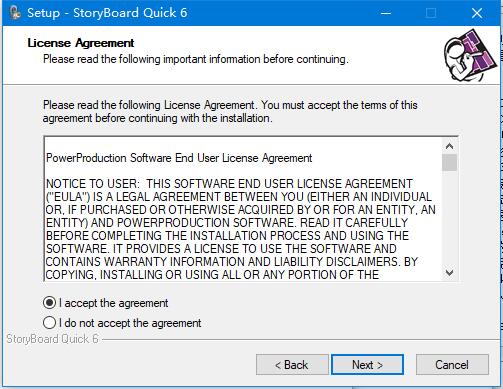Screen dimensions: 503x389
Task: Click the scrollbar track below the thumb
Action: coord(449,218)
